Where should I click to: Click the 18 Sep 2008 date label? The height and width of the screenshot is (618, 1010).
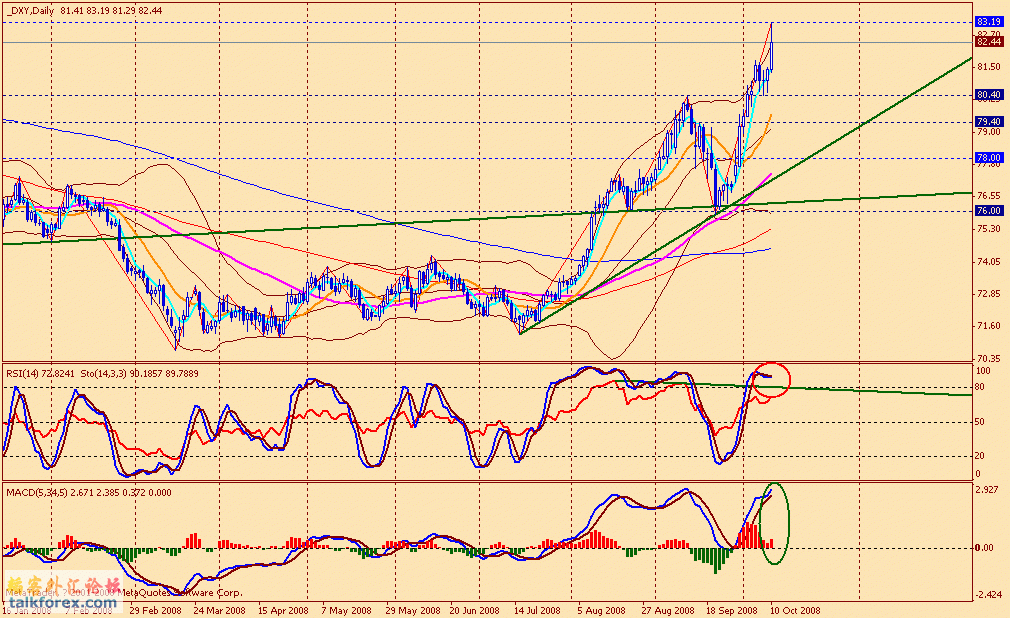[x=732, y=610]
